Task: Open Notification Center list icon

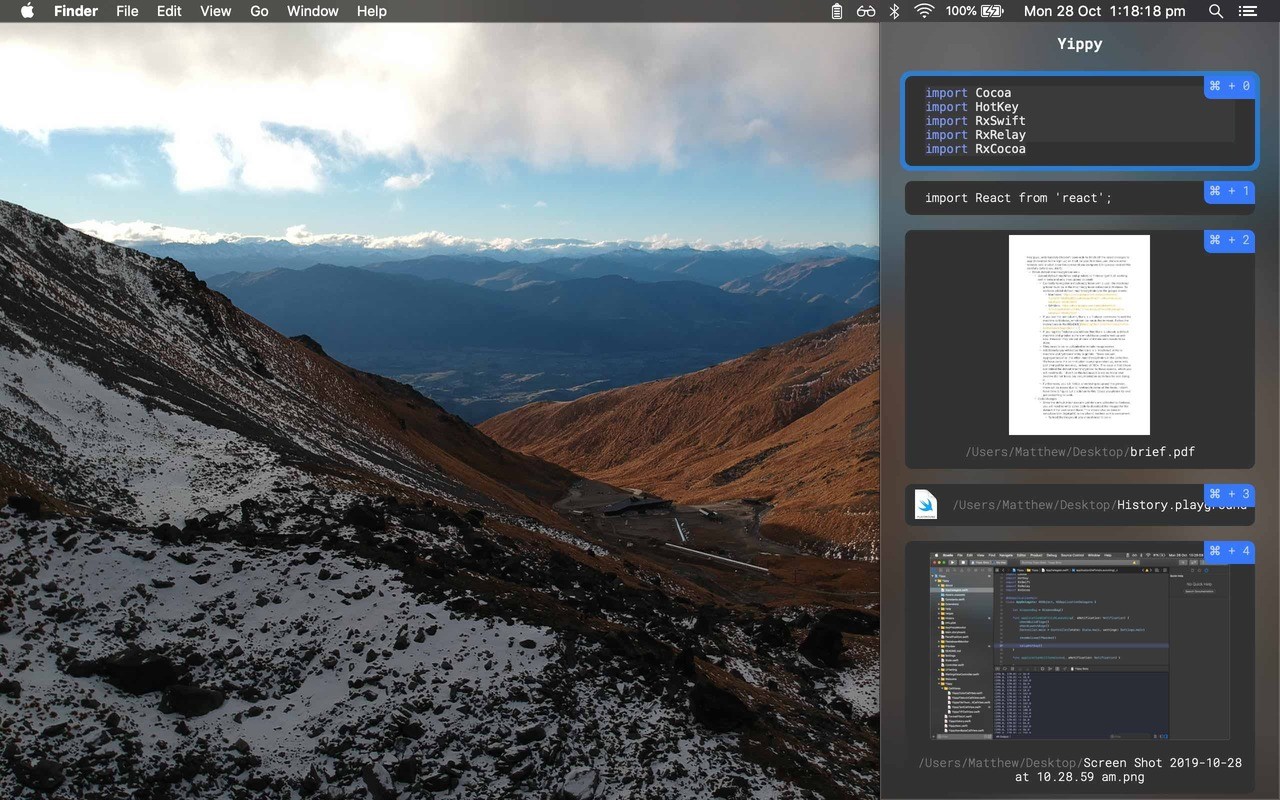Action: 1247,11
